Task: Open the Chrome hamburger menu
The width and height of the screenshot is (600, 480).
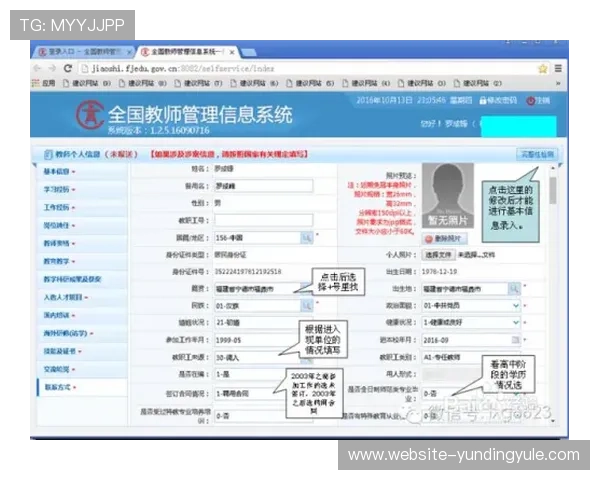Action: pos(558,69)
